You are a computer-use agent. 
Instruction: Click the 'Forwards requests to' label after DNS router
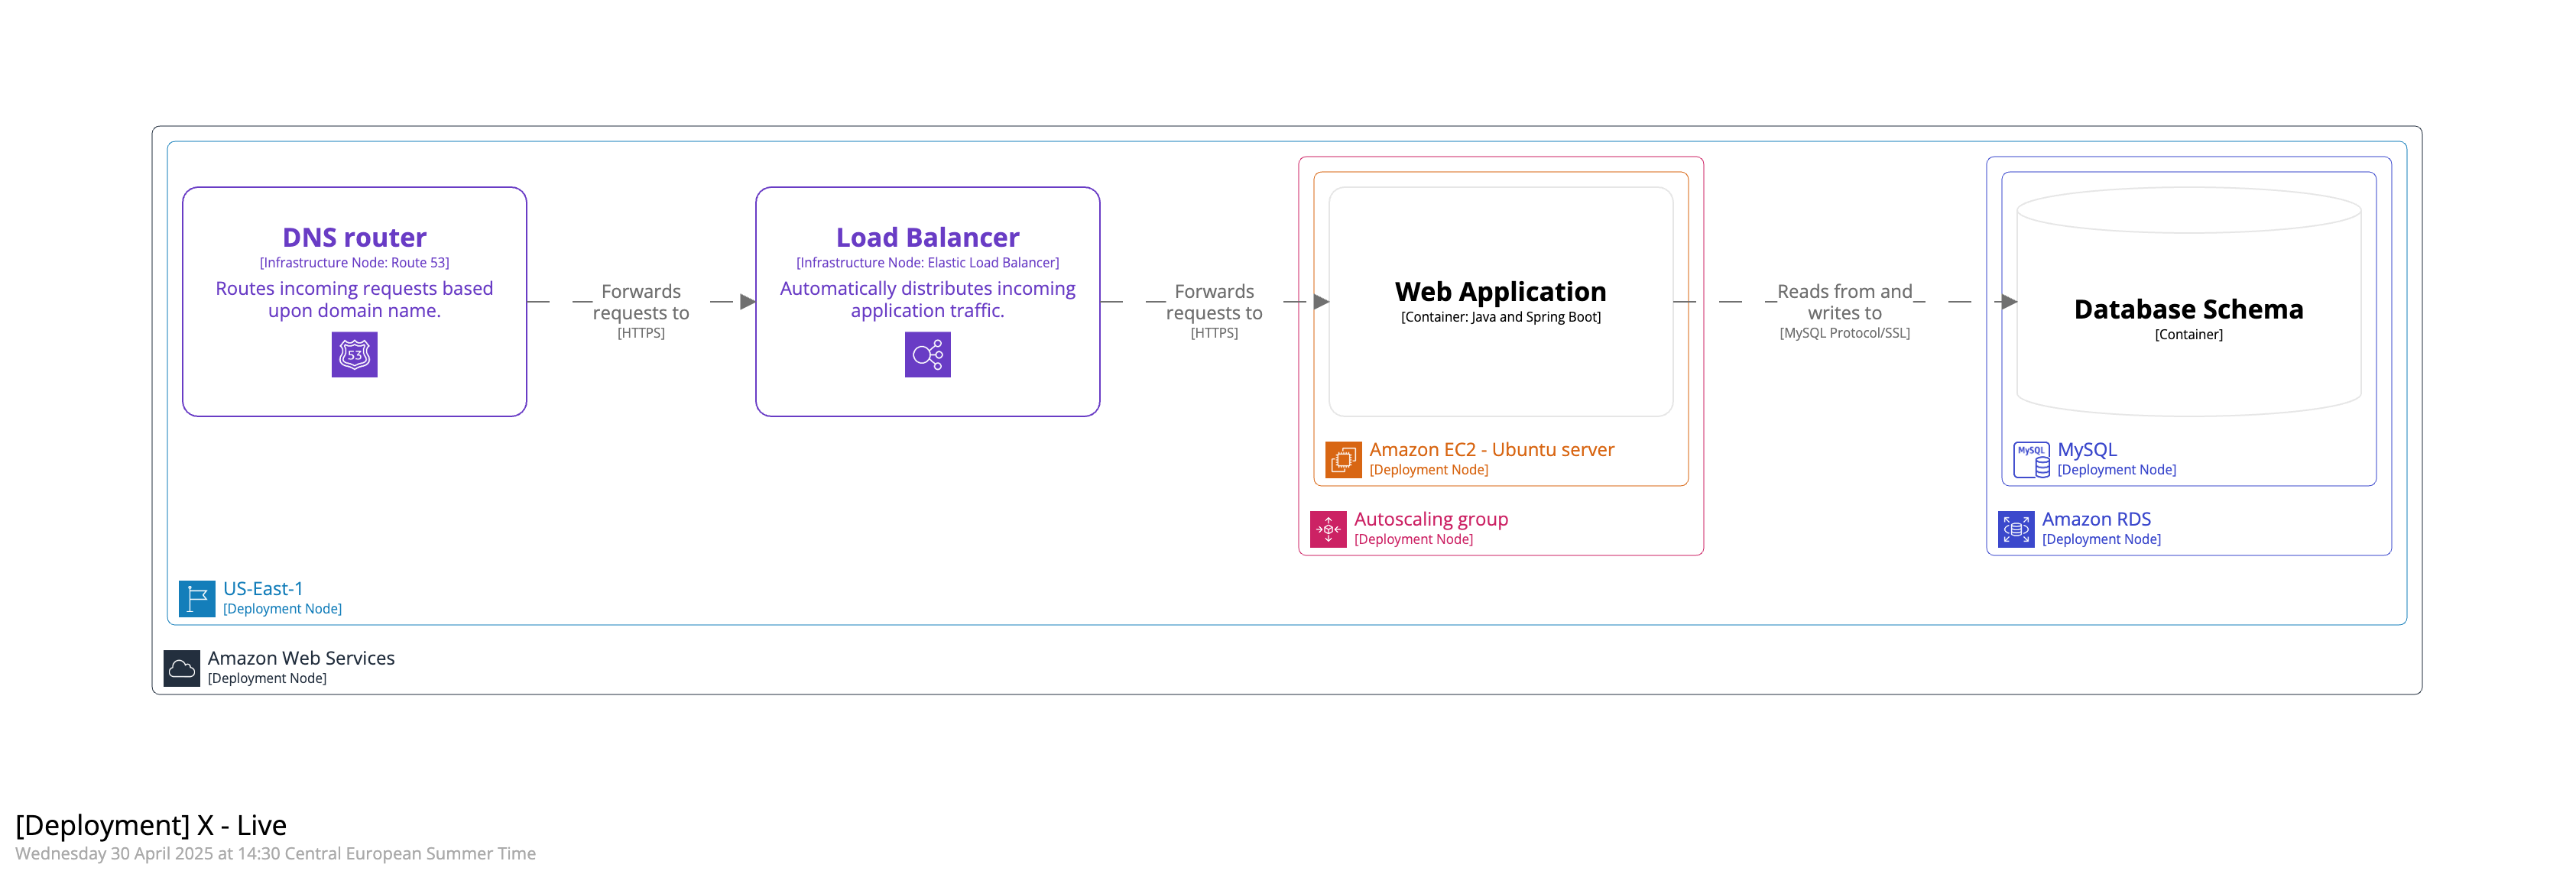coord(641,302)
